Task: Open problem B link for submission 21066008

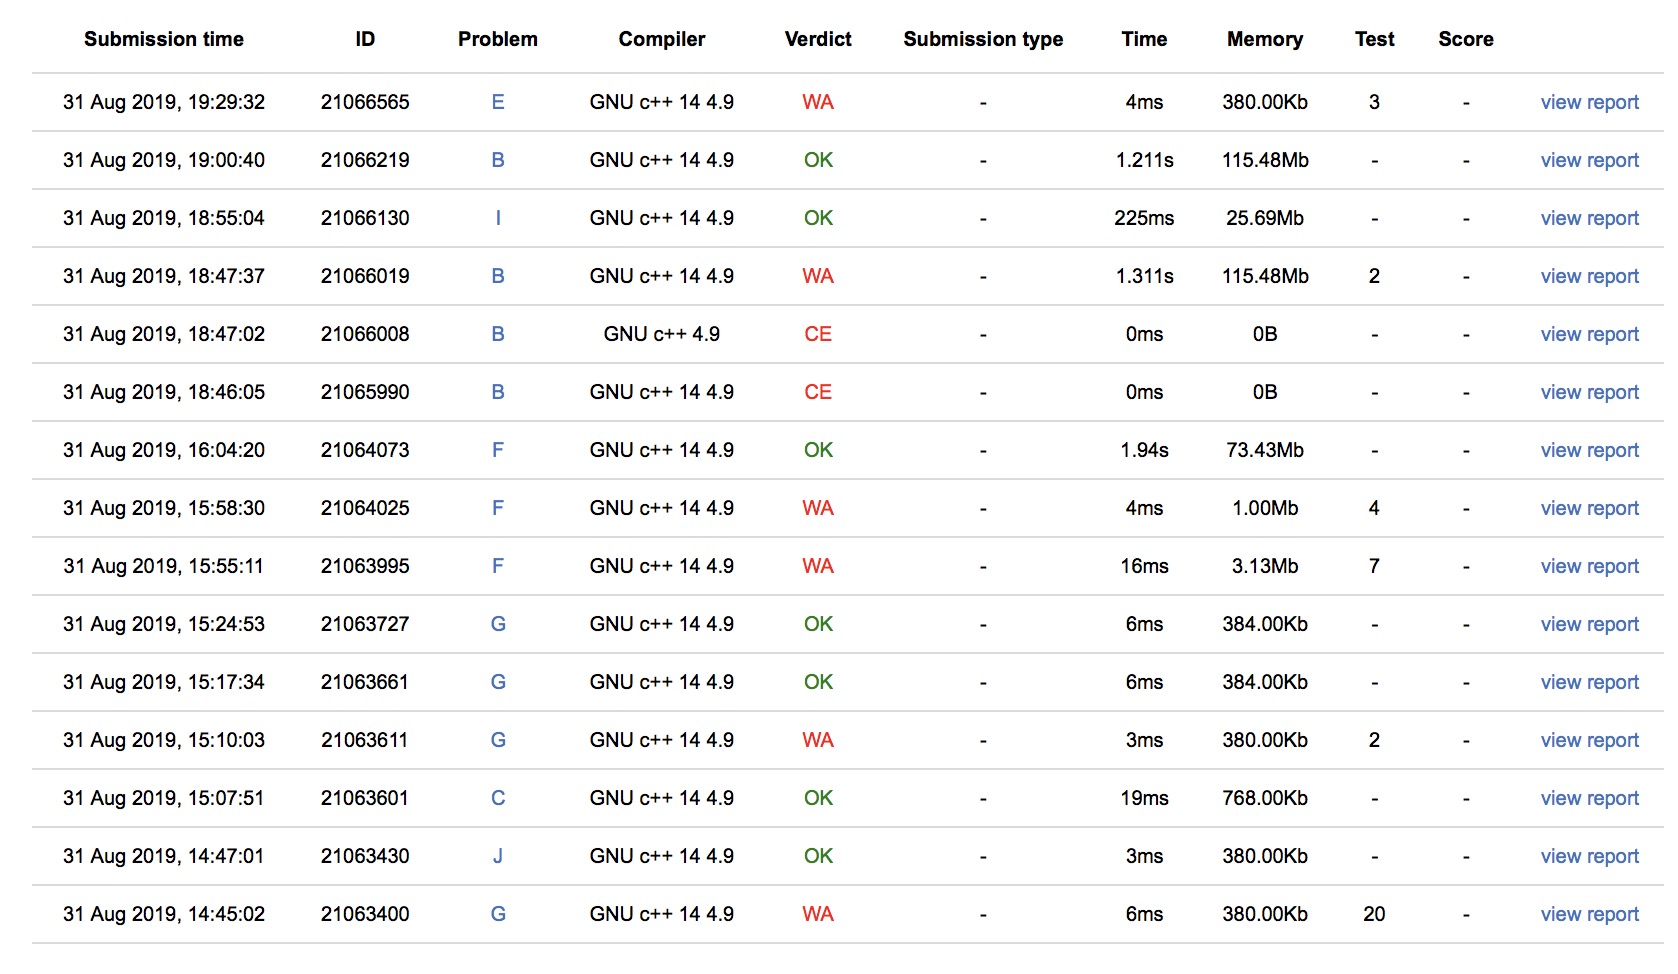Action: pos(498,334)
